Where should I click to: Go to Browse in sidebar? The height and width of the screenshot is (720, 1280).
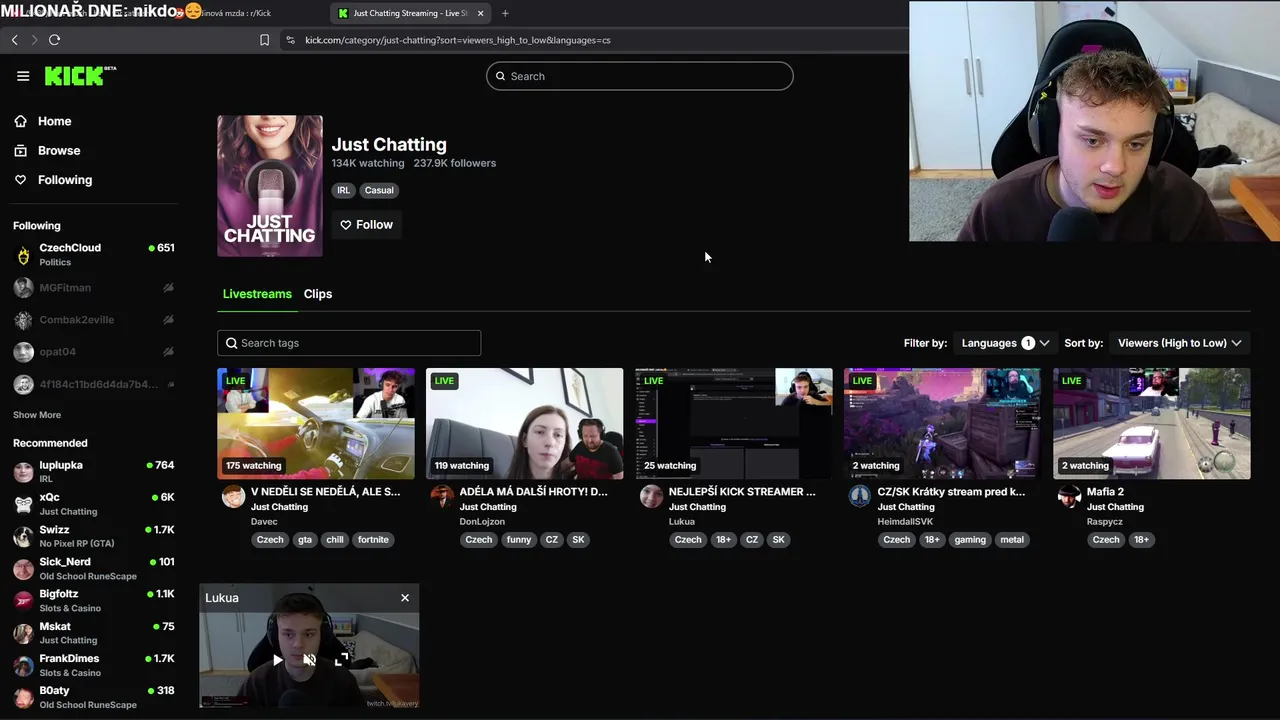point(59,150)
